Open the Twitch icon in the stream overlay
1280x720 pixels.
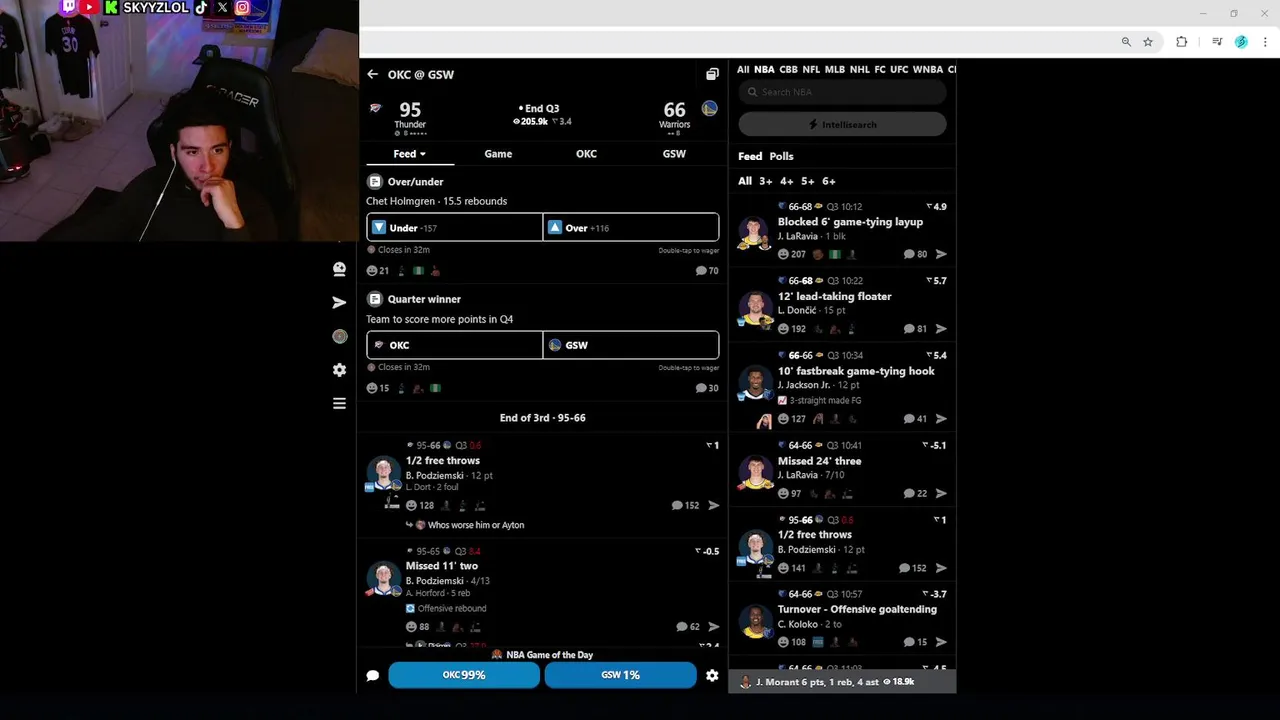[69, 7]
